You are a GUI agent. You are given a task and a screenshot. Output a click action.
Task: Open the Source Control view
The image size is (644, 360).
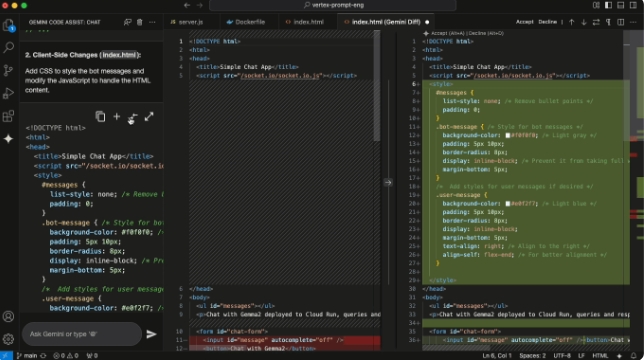(8, 70)
